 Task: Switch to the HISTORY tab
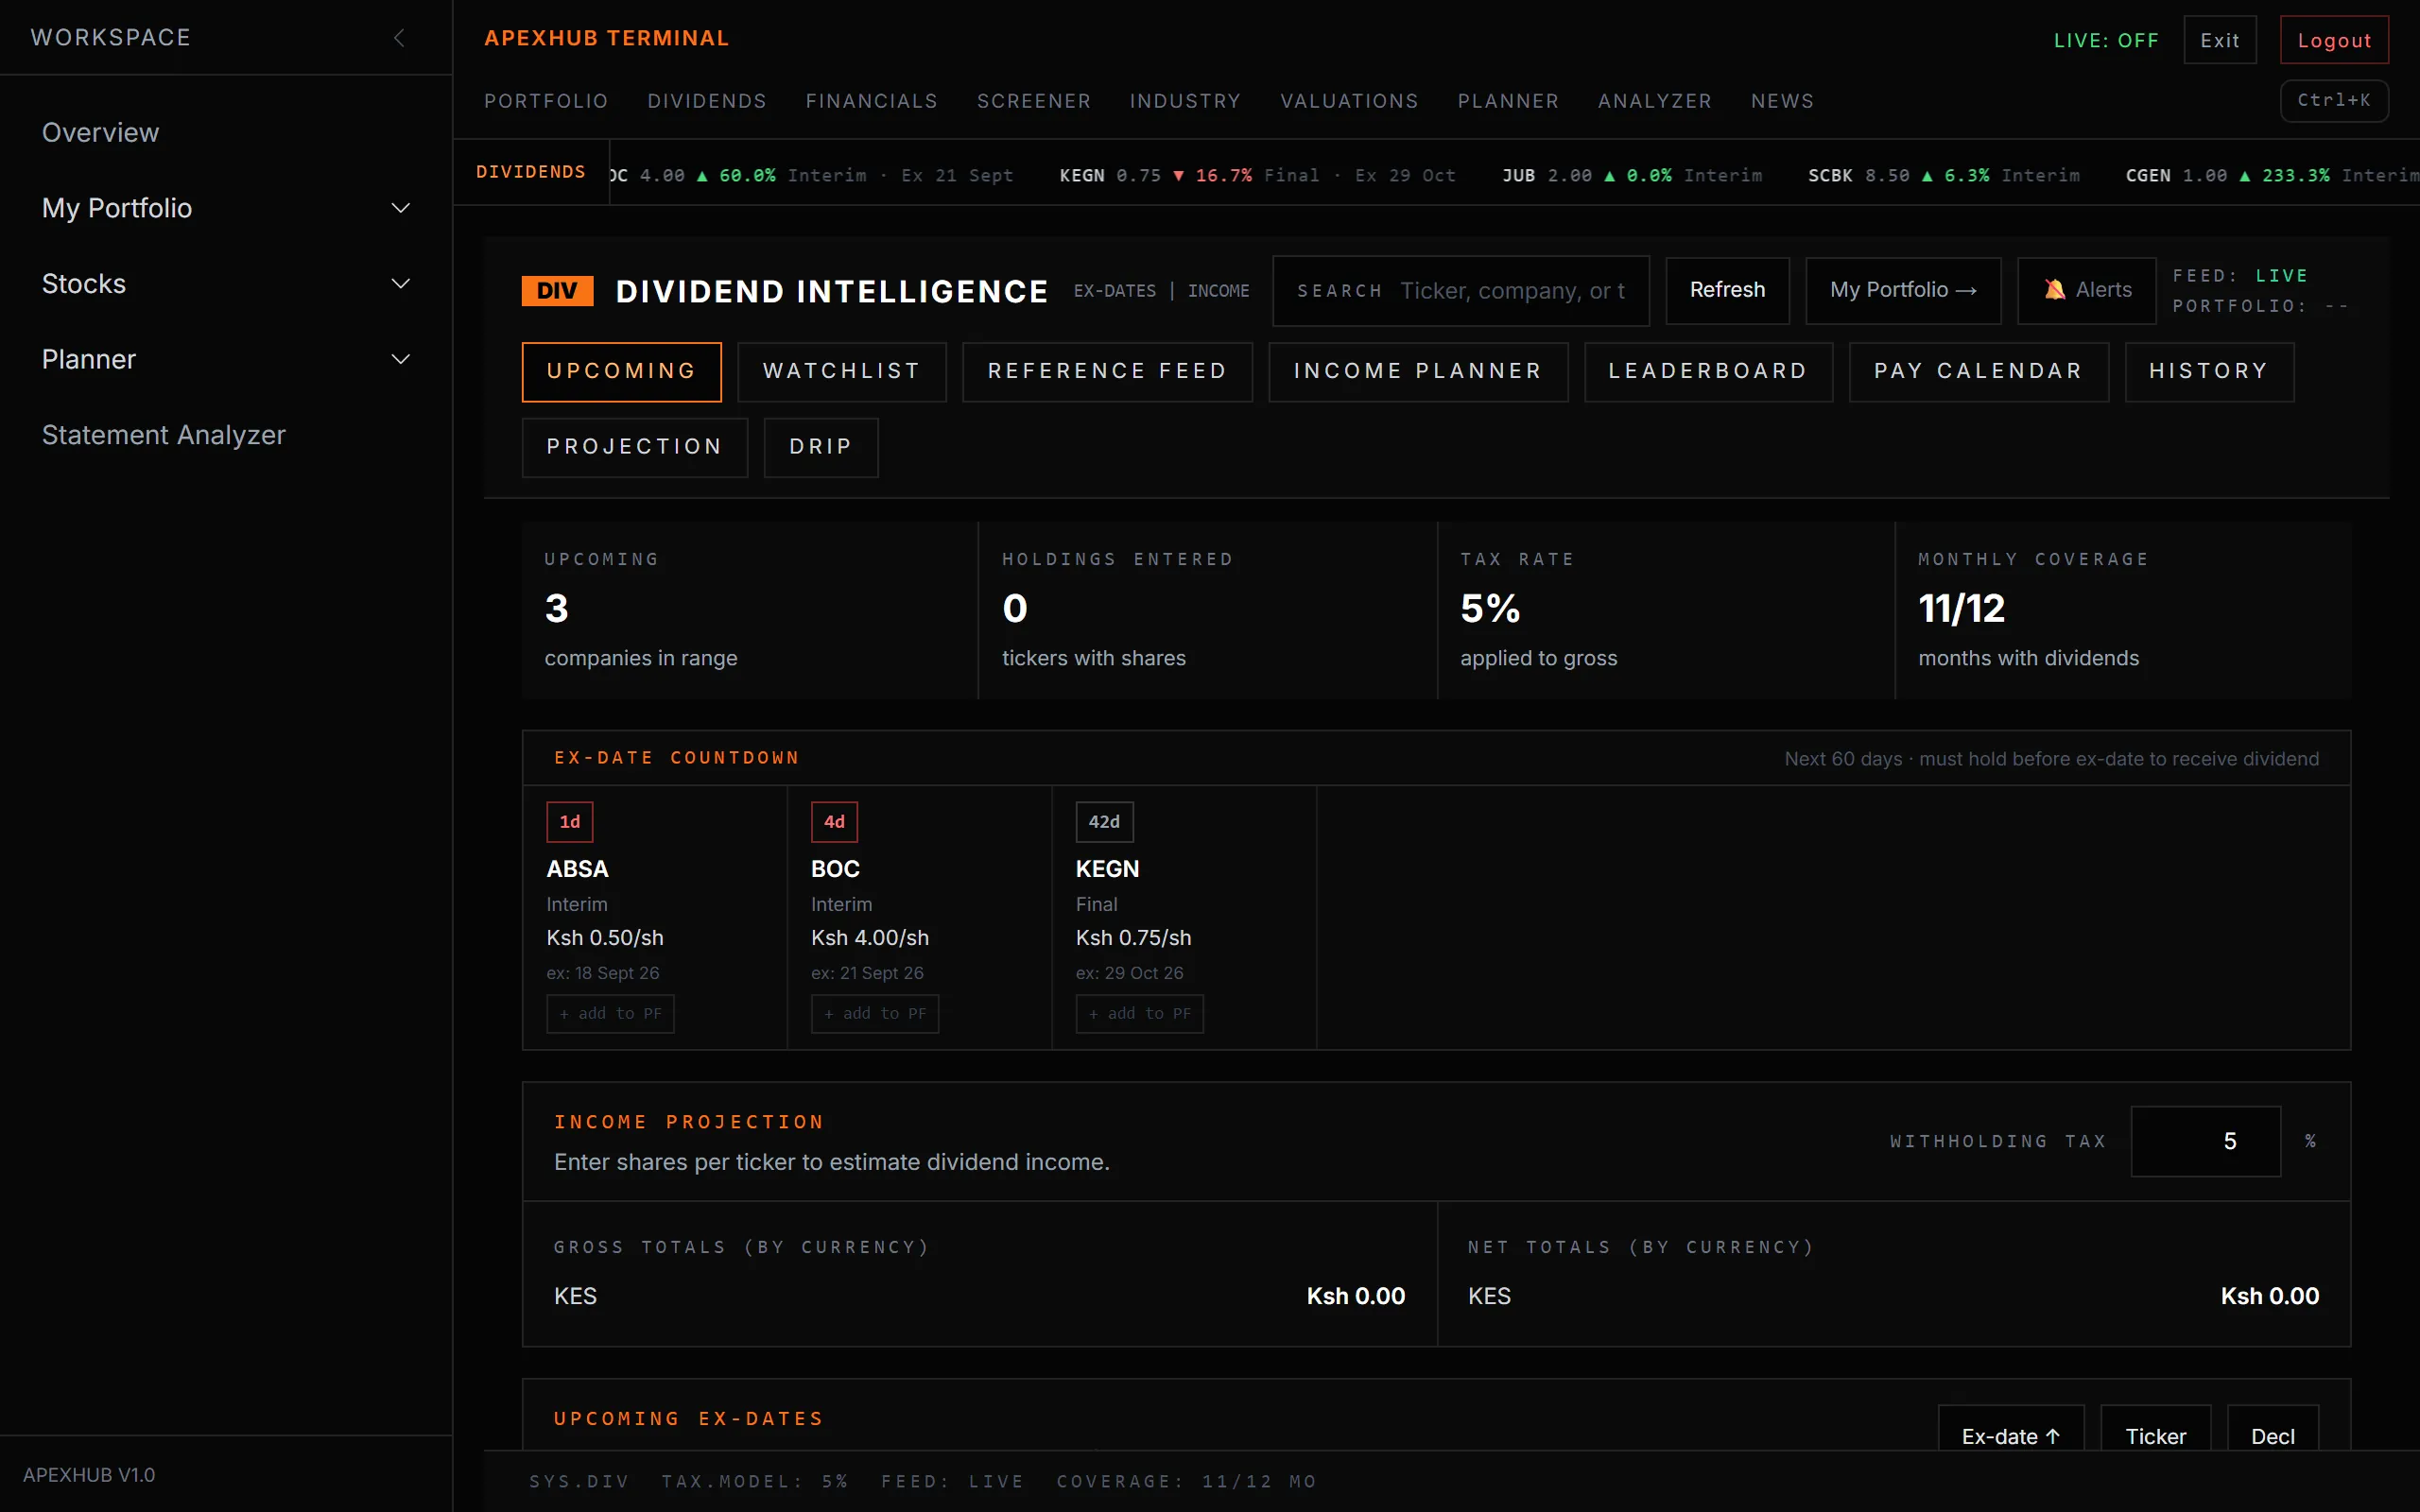click(x=2209, y=371)
